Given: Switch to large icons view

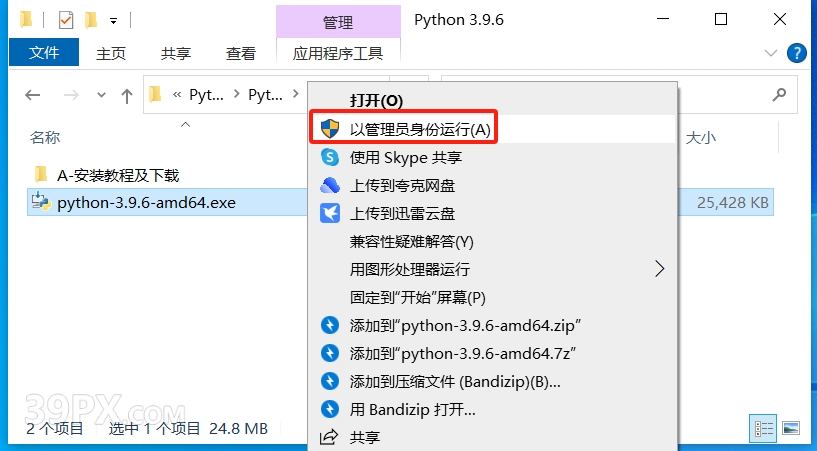Looking at the screenshot, I should [x=791, y=428].
